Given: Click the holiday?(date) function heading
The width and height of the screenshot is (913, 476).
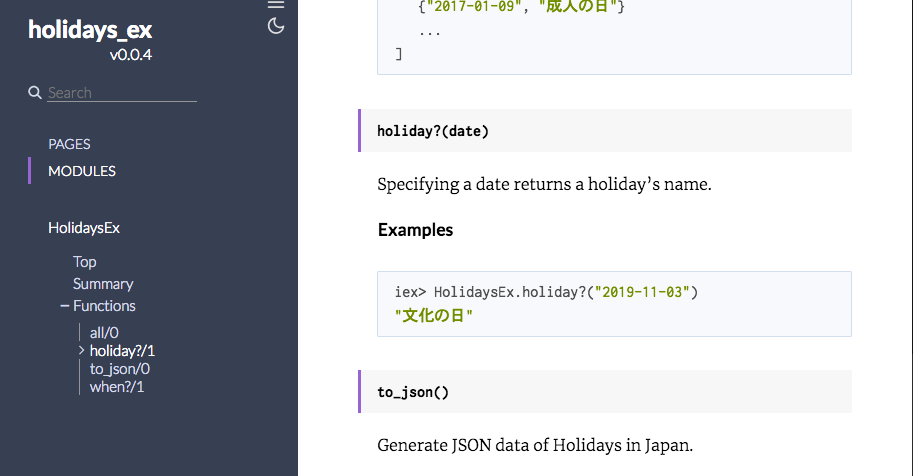Looking at the screenshot, I should coord(433,131).
